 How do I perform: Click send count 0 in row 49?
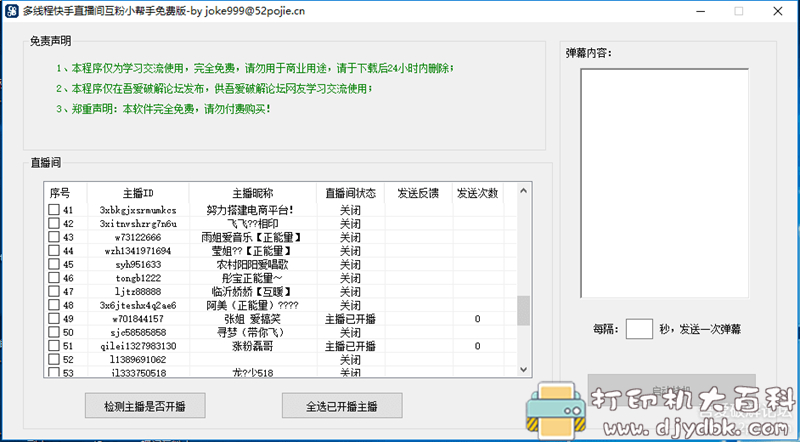pyautogui.click(x=478, y=319)
